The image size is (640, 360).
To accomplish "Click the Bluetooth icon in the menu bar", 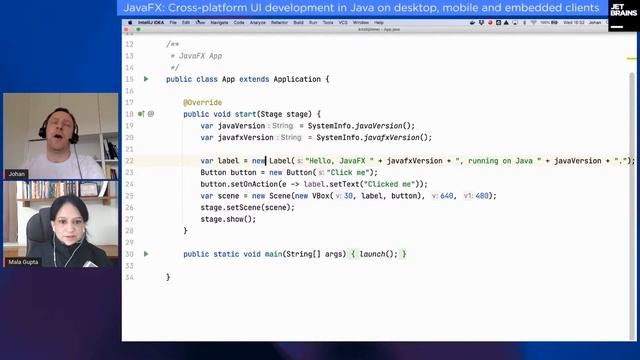I will click(524, 23).
